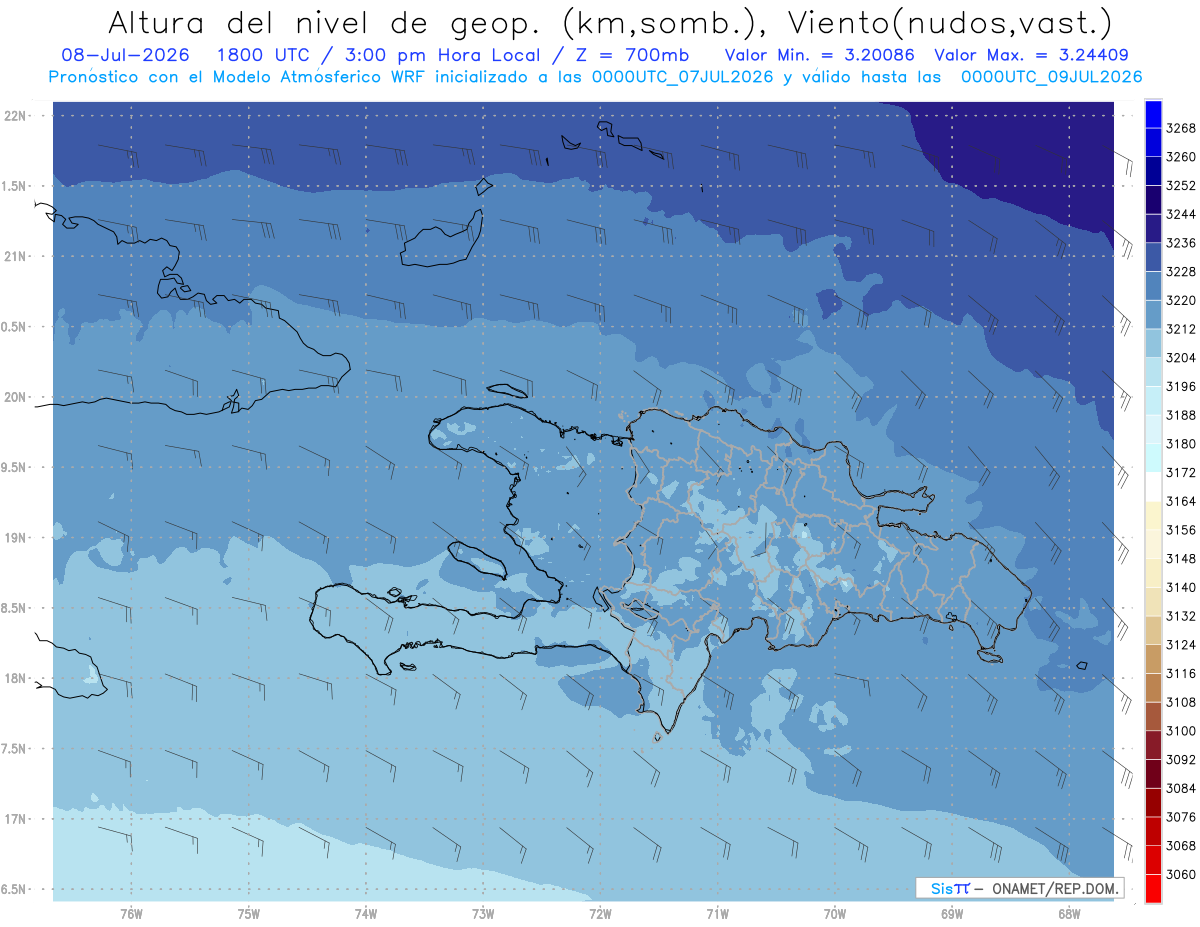Viewport: 1200px width, 927px height.
Task: Click the 3108 value on the color scale
Action: (1181, 703)
